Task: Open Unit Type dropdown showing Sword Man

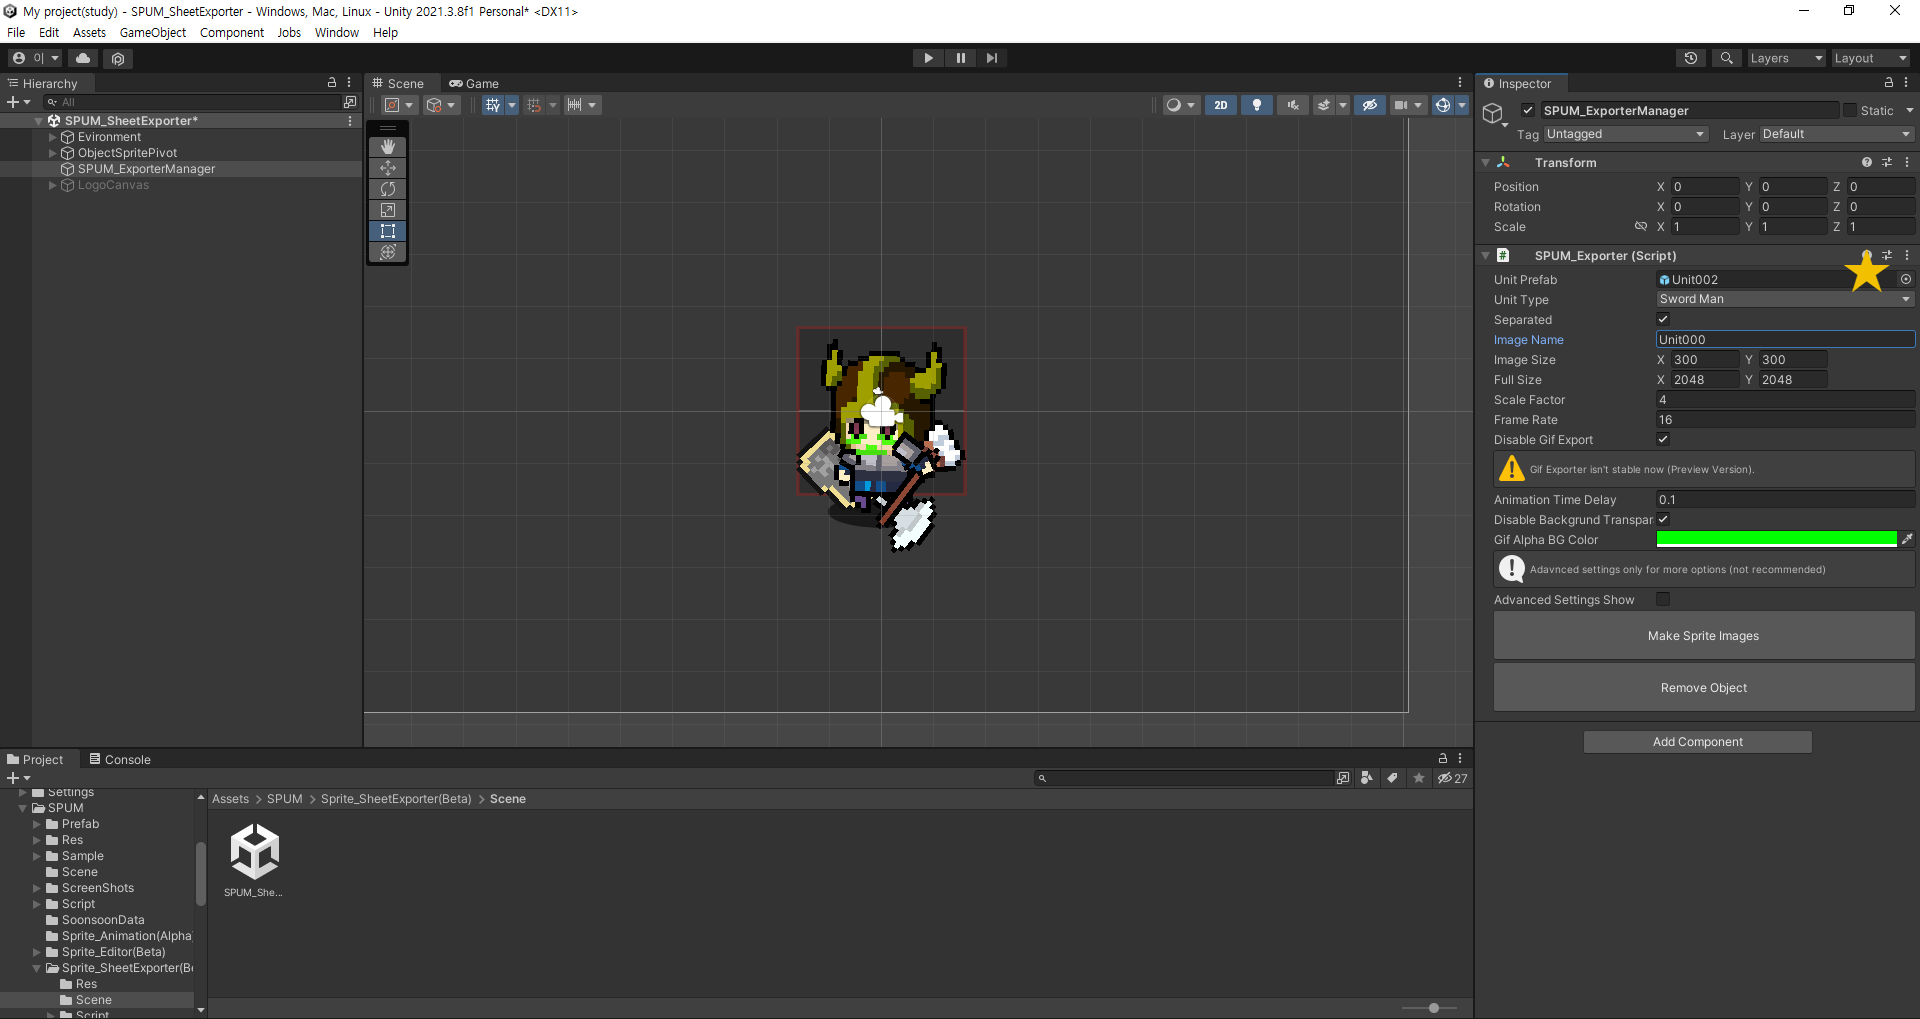Action: pos(1785,299)
